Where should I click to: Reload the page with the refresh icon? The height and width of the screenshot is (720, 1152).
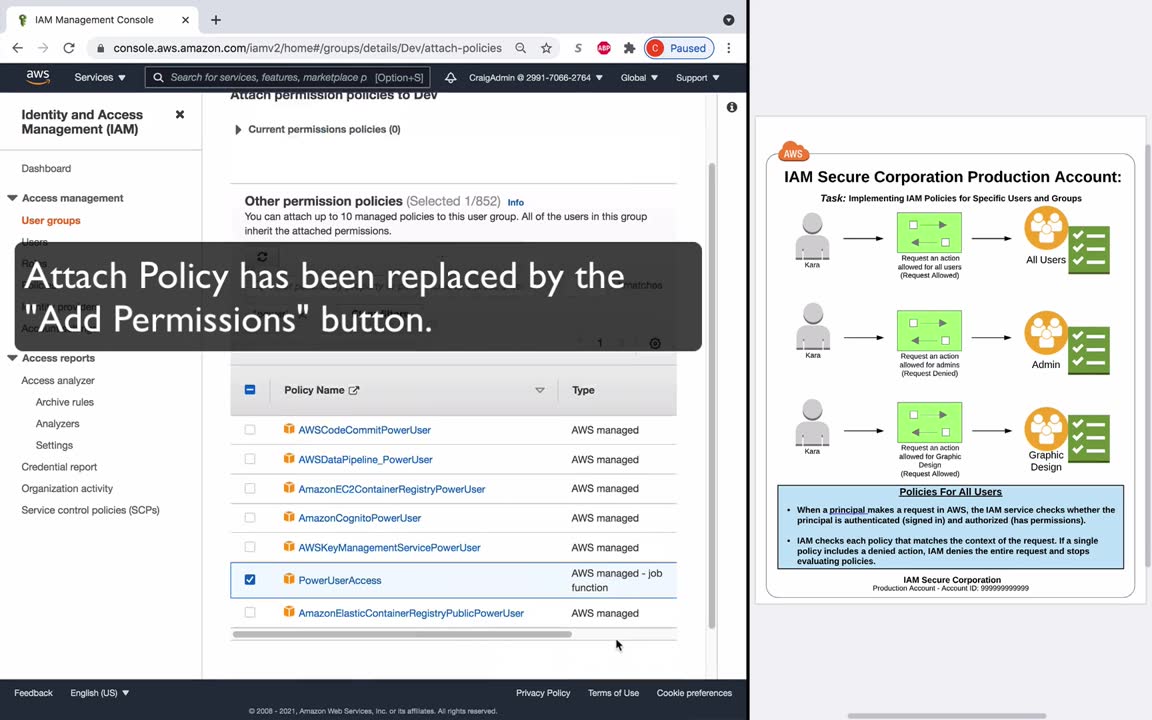tap(69, 48)
